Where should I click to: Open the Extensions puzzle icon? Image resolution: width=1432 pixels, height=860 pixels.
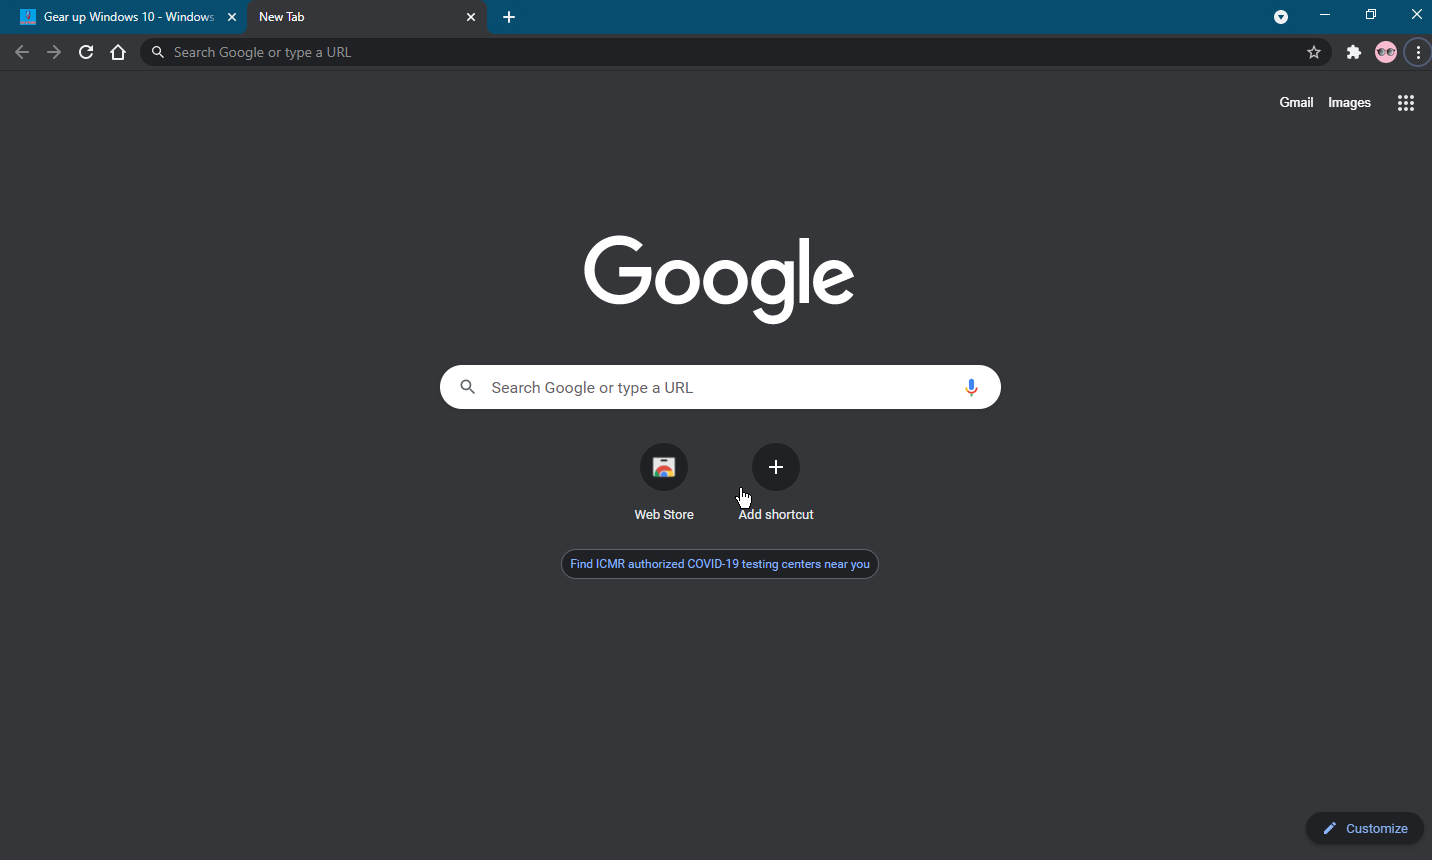pyautogui.click(x=1354, y=52)
